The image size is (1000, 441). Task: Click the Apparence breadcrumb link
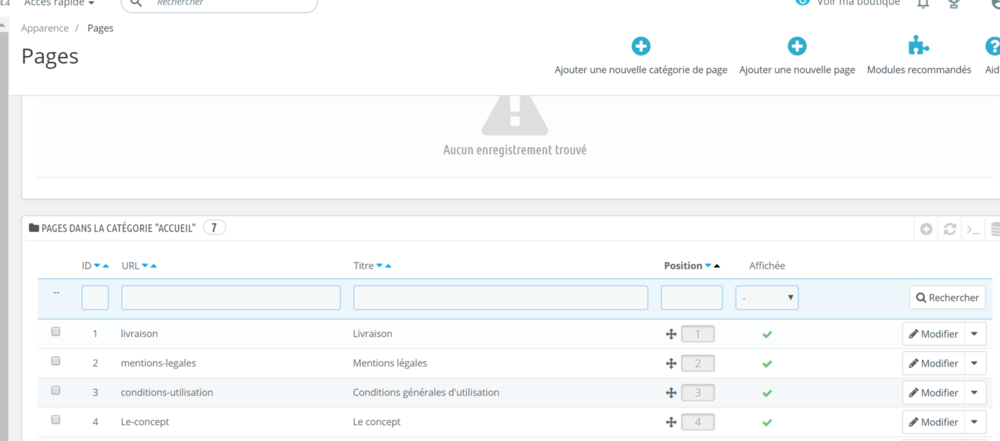[x=45, y=28]
